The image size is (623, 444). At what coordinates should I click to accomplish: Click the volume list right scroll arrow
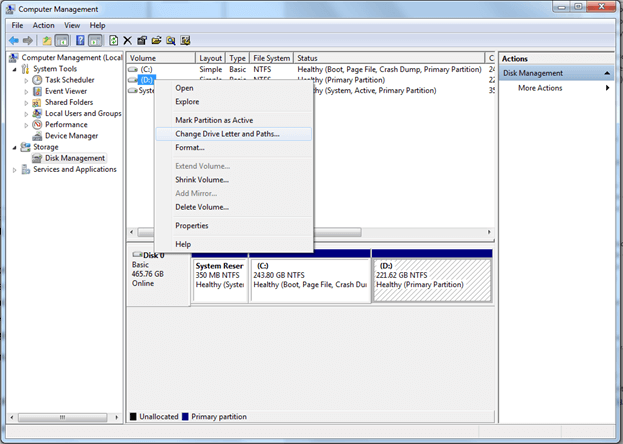489,232
